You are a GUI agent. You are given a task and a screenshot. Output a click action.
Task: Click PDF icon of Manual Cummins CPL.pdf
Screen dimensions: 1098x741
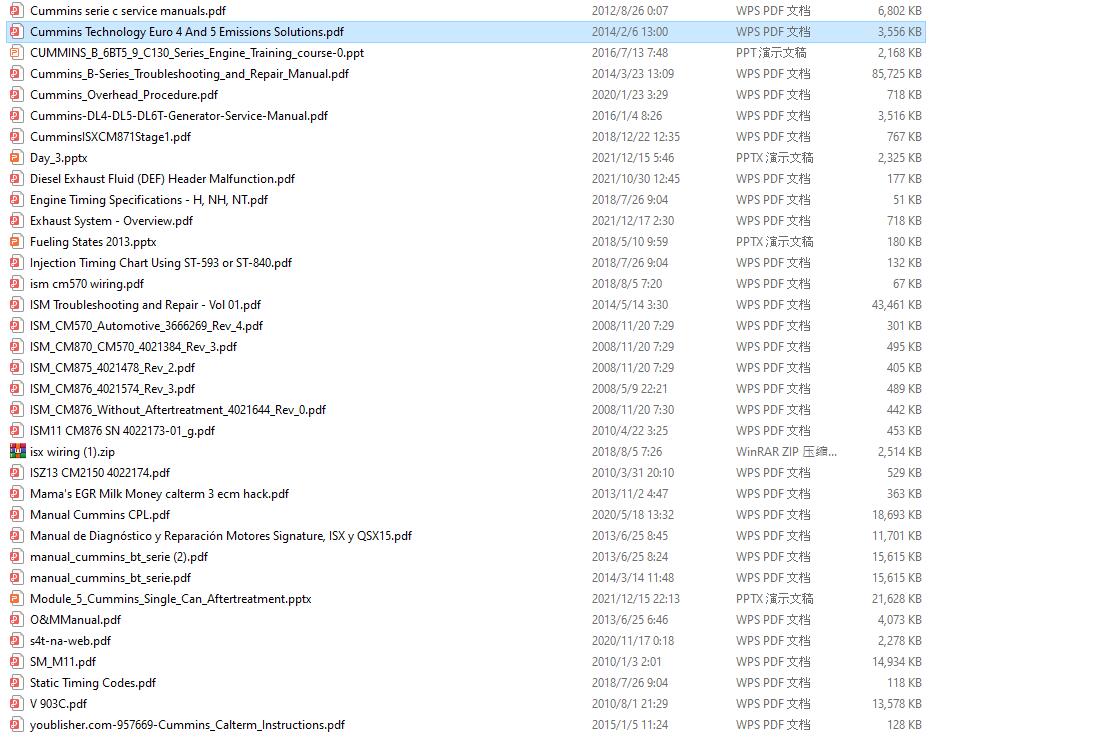click(15, 515)
